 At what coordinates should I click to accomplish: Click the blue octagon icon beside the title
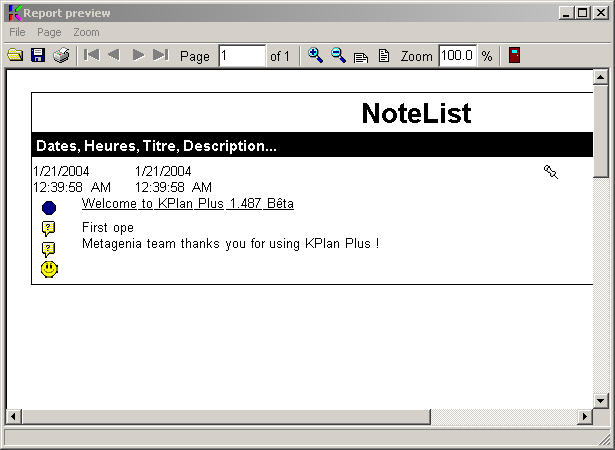point(49,208)
